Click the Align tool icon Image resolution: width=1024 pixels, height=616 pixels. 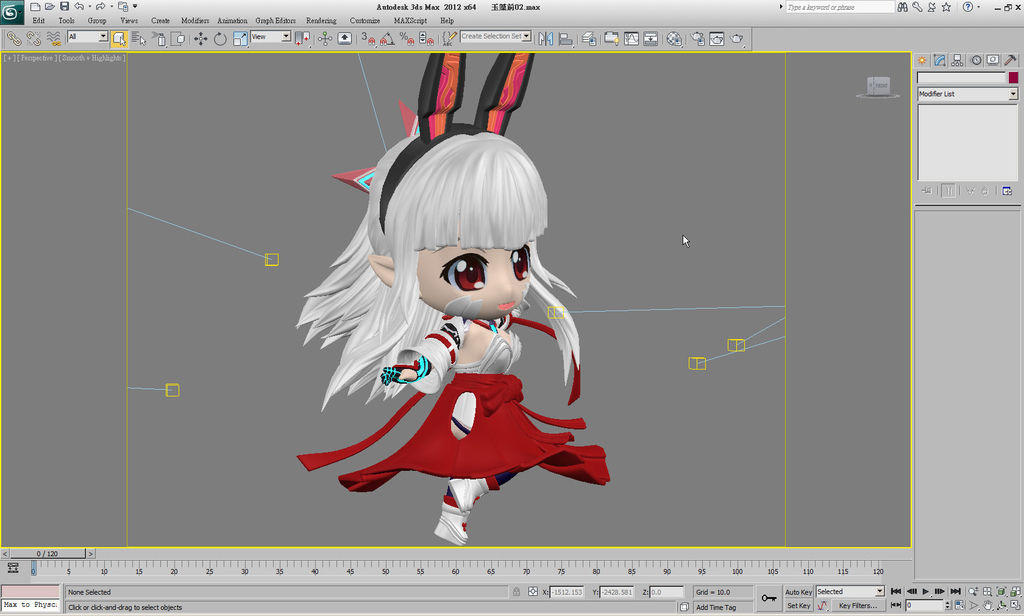pos(566,39)
